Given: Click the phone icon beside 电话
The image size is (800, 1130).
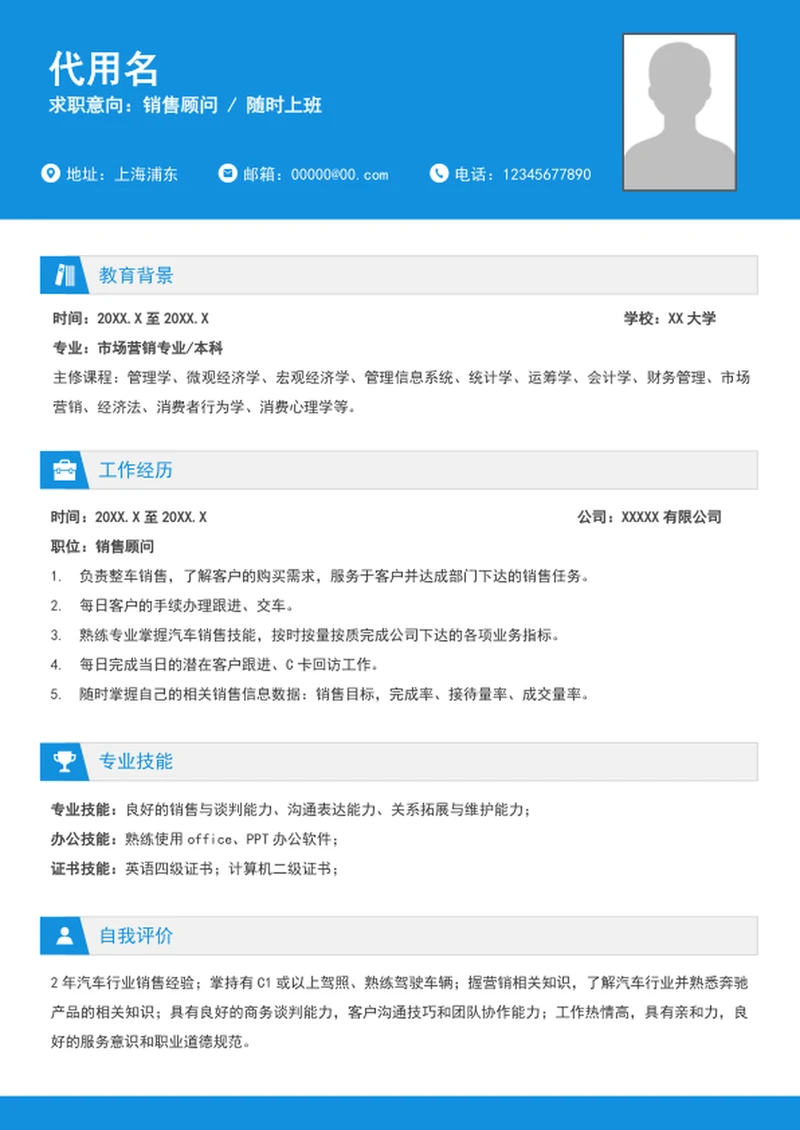Looking at the screenshot, I should click(x=439, y=174).
